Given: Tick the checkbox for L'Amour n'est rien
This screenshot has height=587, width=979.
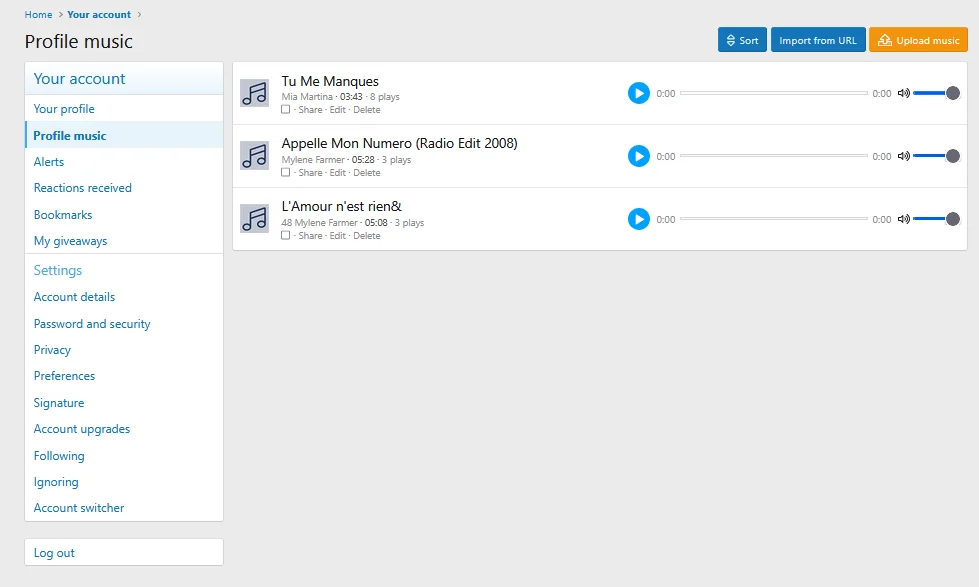Looking at the screenshot, I should [x=285, y=235].
